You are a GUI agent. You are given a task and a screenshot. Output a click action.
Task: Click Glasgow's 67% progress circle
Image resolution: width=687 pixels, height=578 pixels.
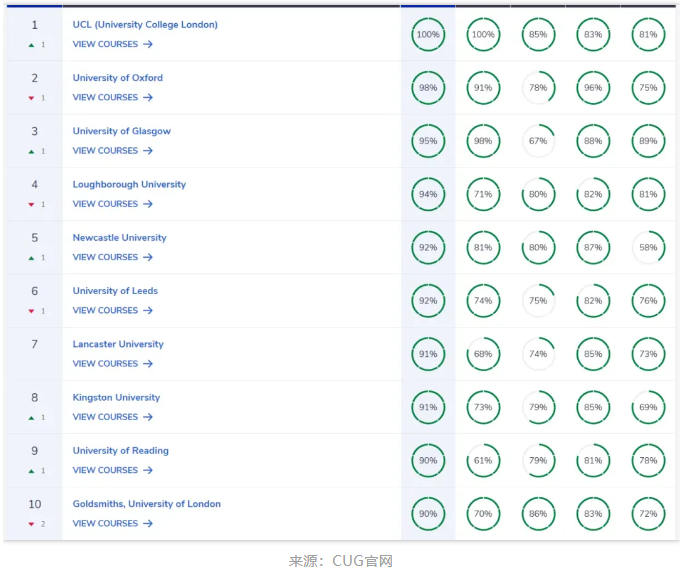tap(538, 141)
